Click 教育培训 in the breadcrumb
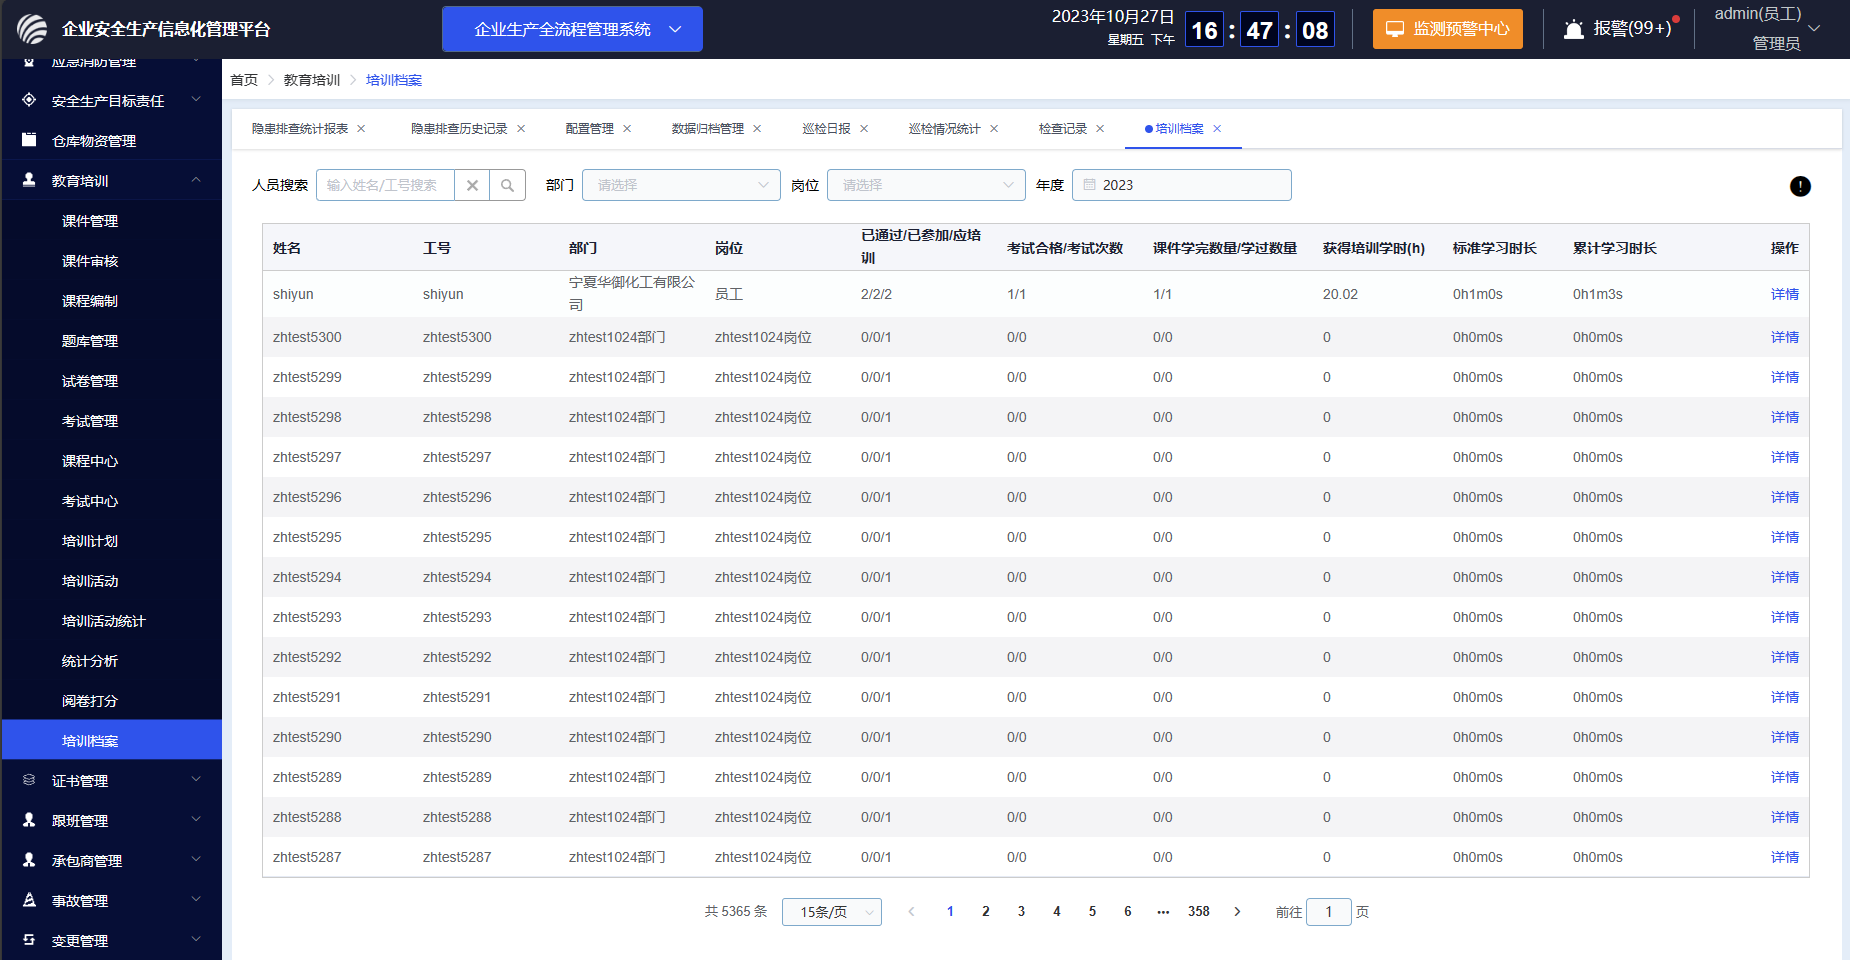This screenshot has width=1850, height=960. coord(312,80)
